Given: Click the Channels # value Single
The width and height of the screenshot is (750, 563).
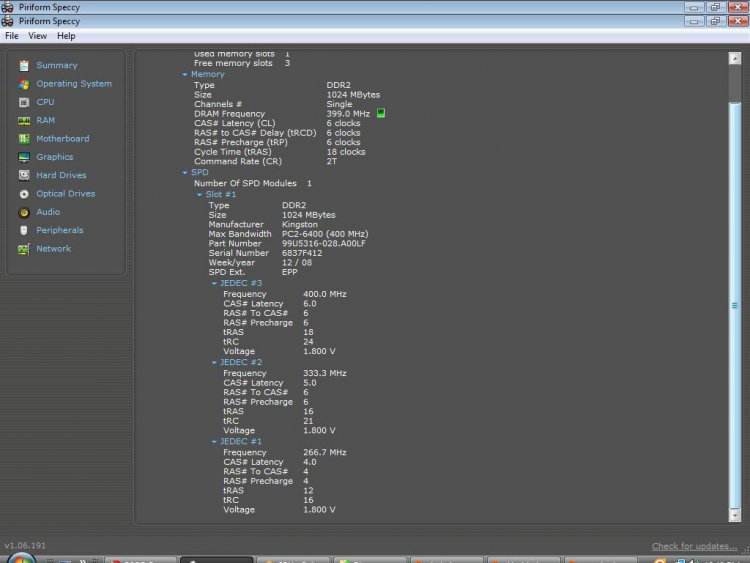Looking at the screenshot, I should pyautogui.click(x=339, y=104).
